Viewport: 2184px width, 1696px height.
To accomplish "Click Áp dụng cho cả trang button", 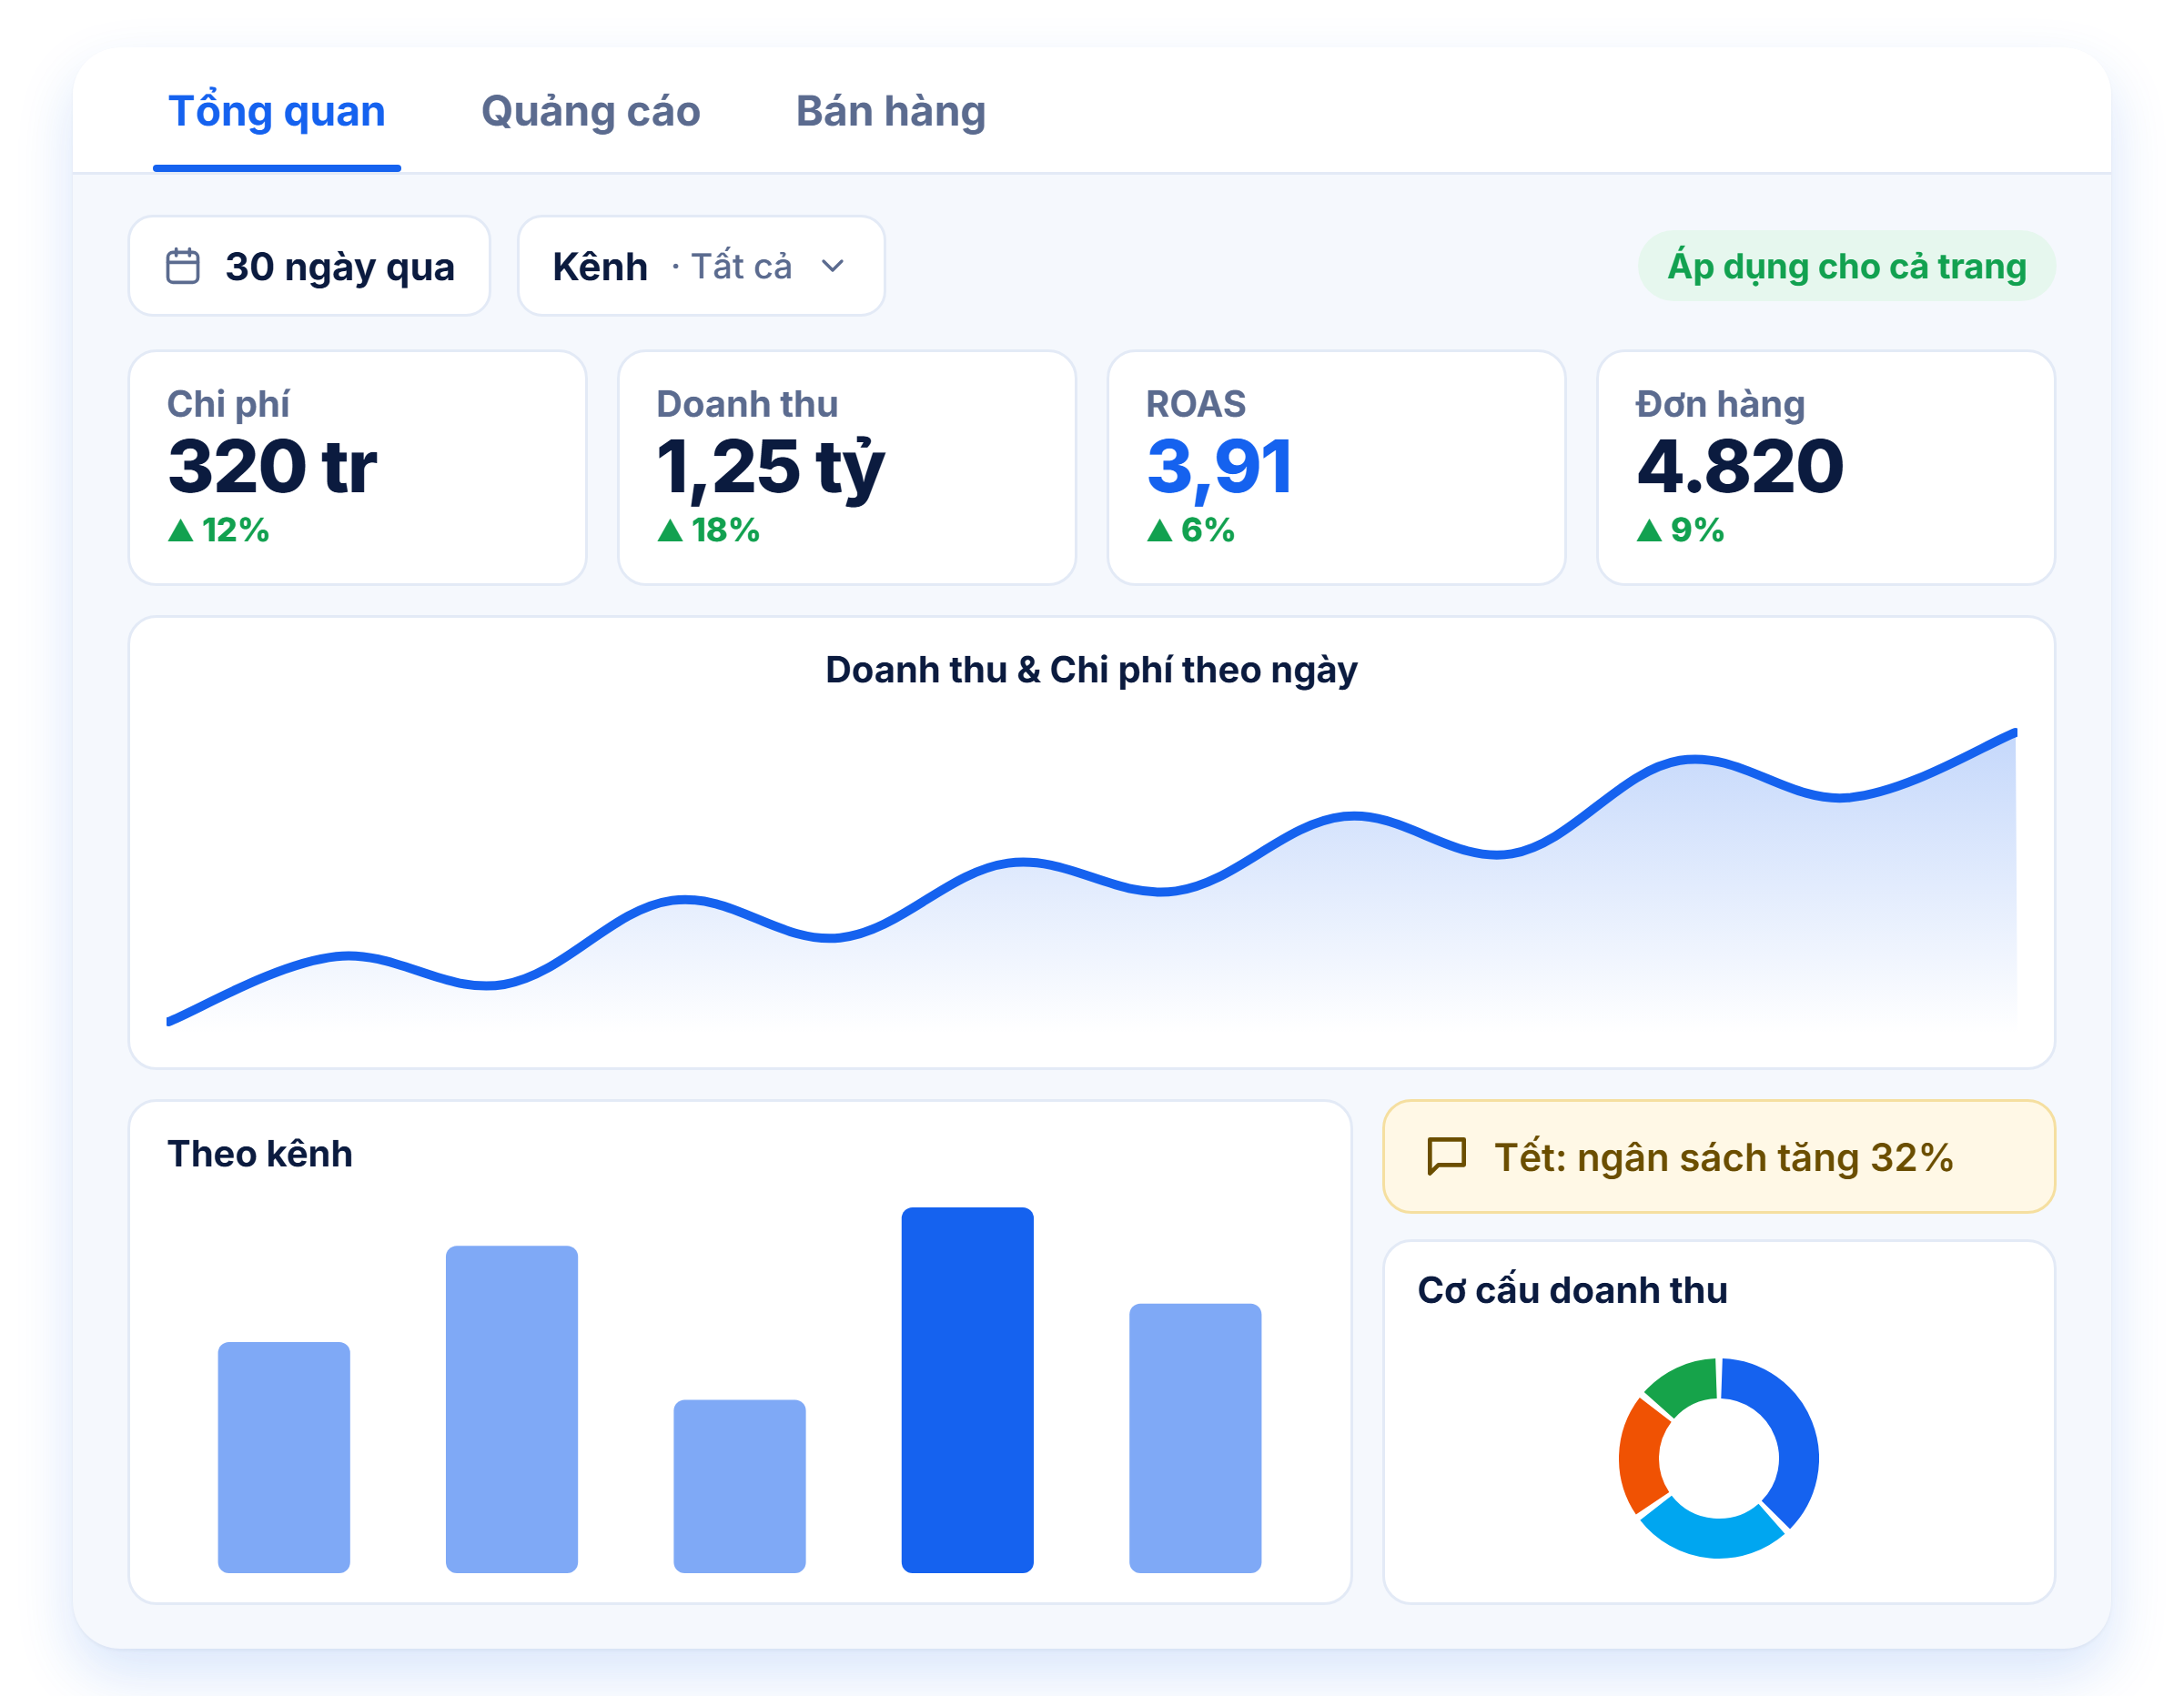I will click(x=1846, y=266).
